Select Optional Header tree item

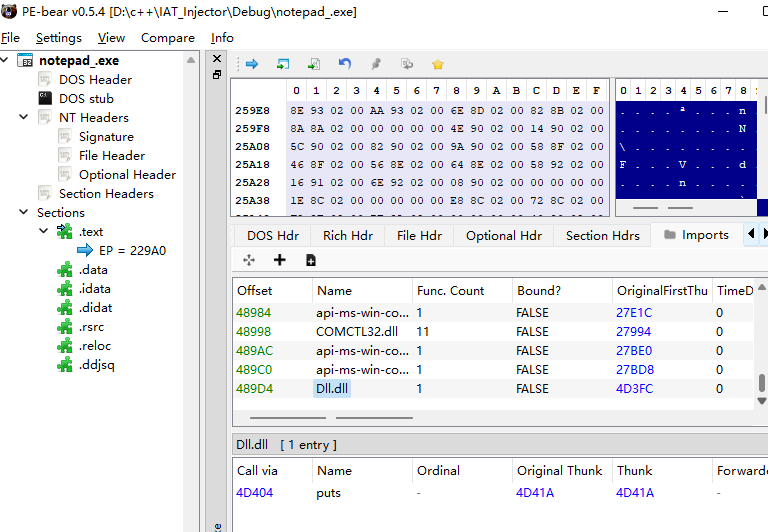pos(127,174)
